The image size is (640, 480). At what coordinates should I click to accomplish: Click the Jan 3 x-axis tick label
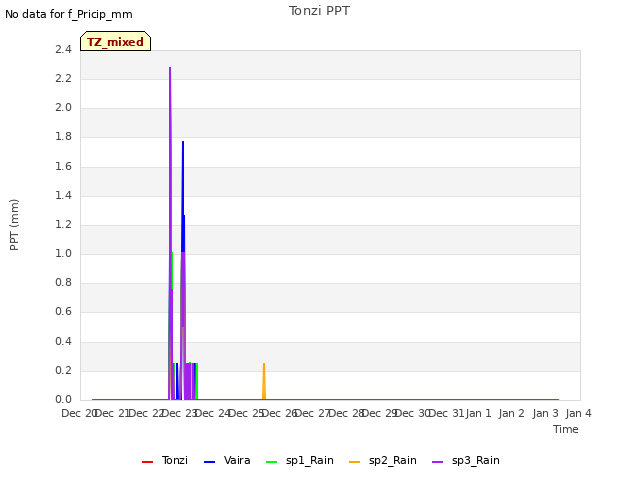[x=545, y=413]
